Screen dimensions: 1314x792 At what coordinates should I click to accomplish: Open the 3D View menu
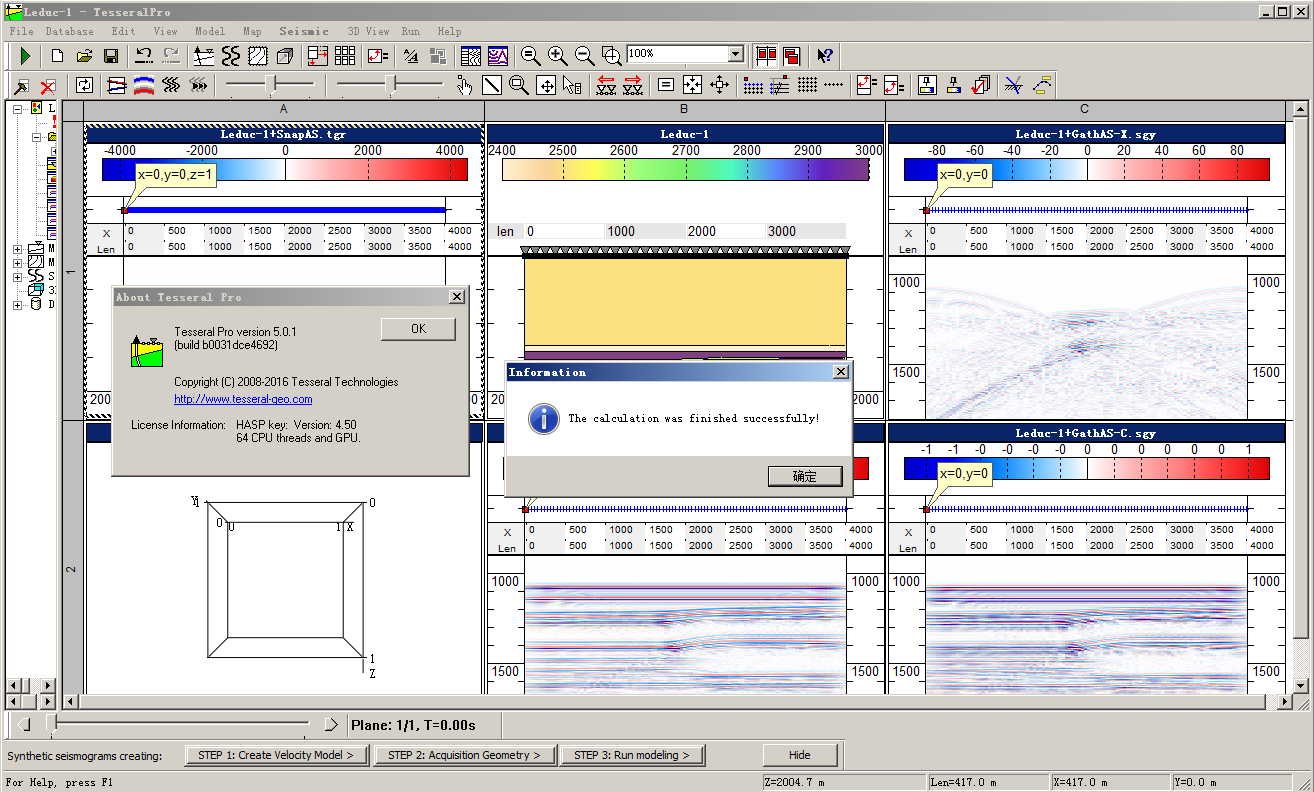tap(368, 31)
